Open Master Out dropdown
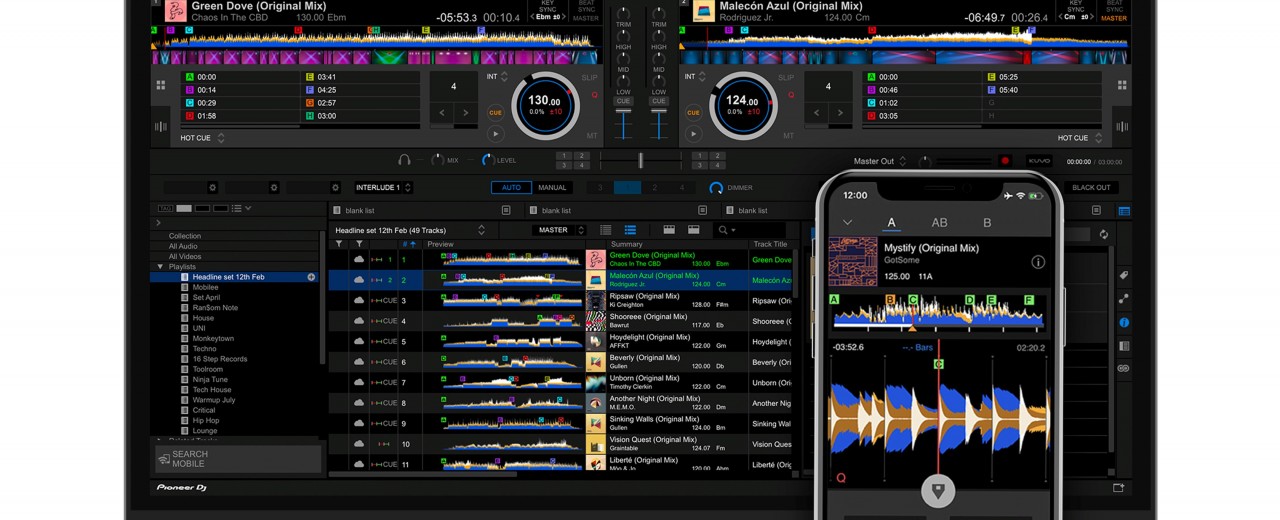 pos(880,161)
